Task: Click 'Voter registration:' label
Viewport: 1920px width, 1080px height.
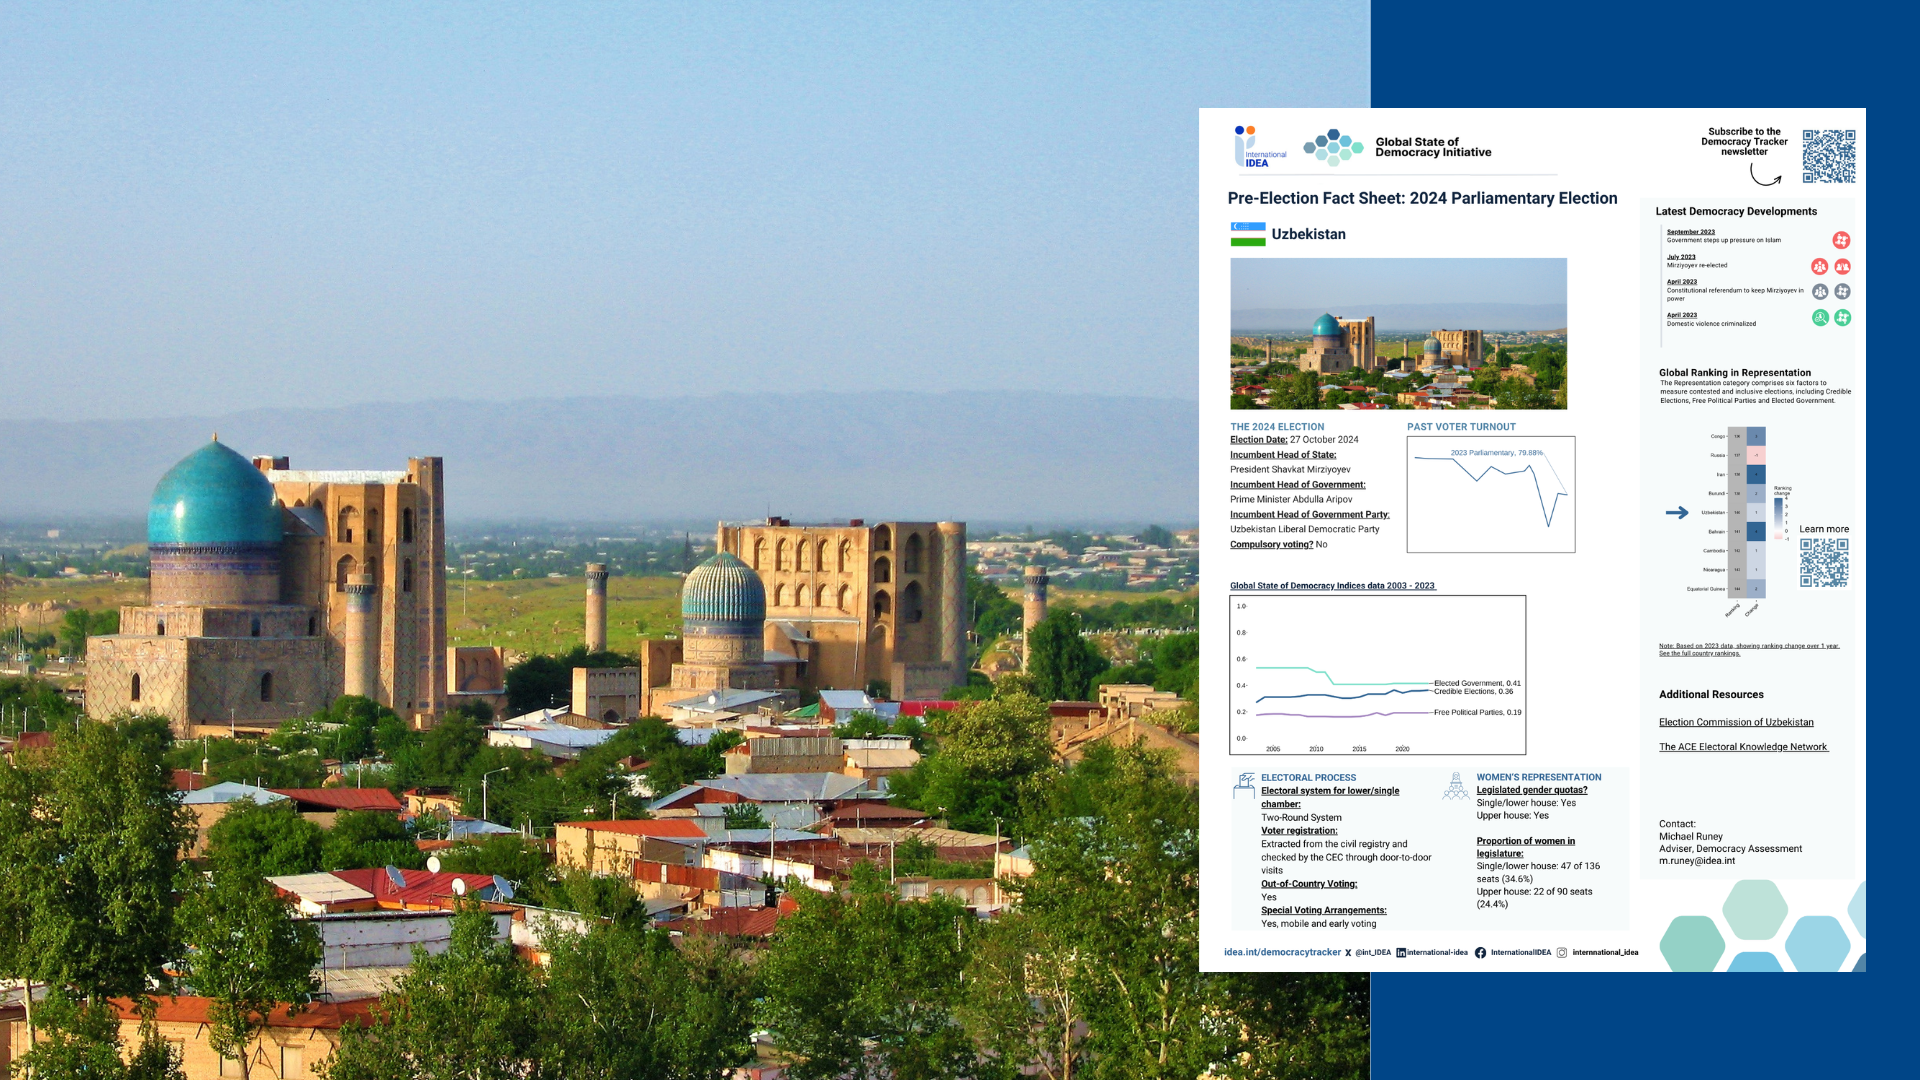Action: (1299, 831)
